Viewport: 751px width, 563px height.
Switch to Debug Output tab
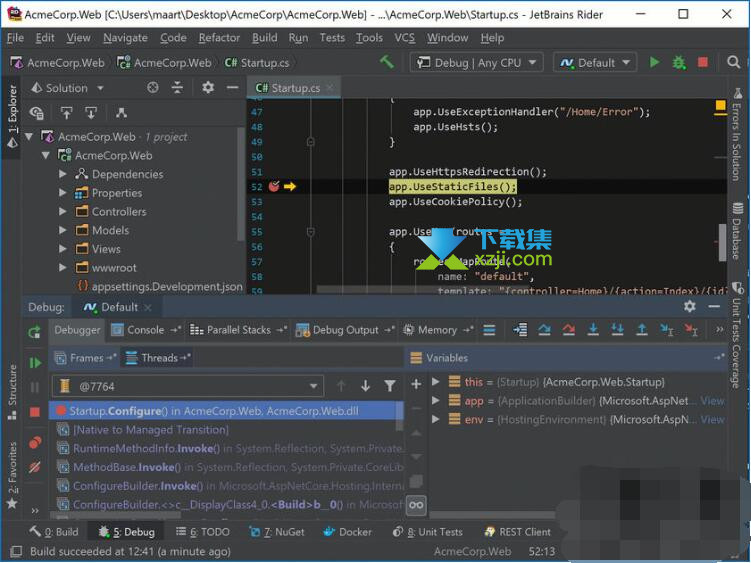pos(345,330)
